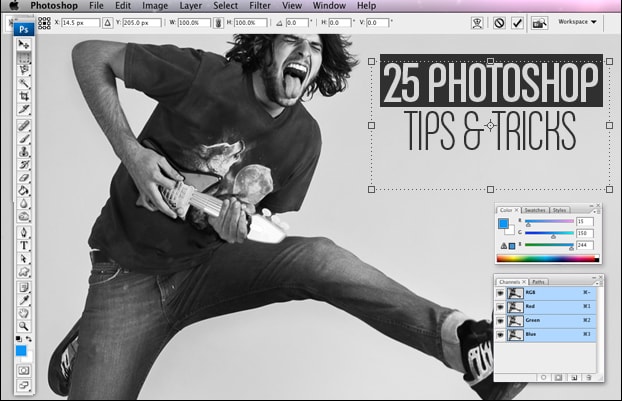Image resolution: width=622 pixels, height=401 pixels.
Task: Hide the RGB channel eye
Action: coord(500,293)
